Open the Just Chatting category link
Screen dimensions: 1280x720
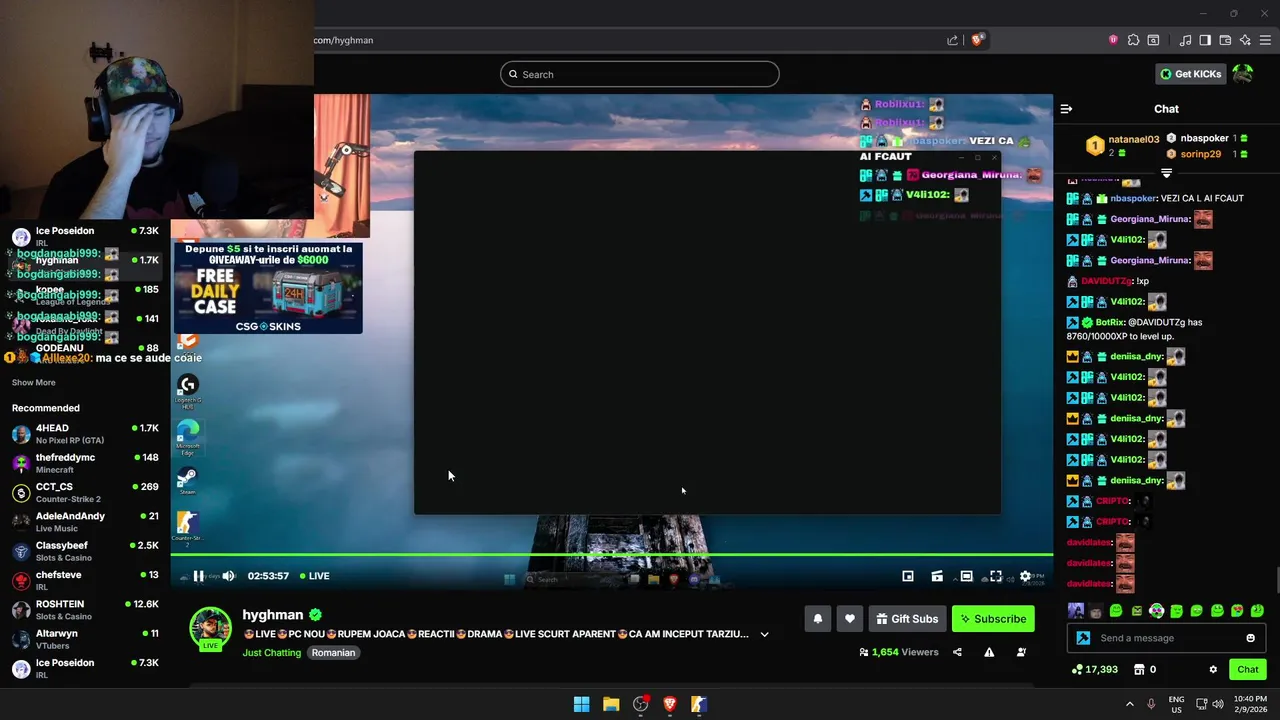(272, 653)
